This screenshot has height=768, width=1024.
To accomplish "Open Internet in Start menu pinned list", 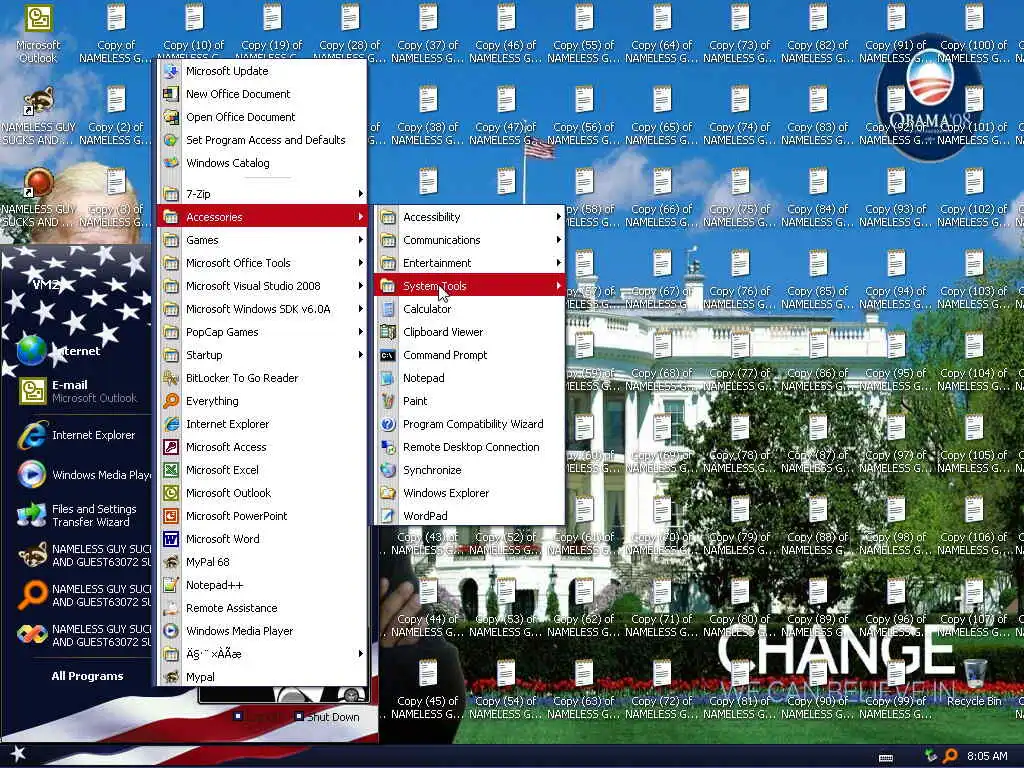I will (77, 351).
